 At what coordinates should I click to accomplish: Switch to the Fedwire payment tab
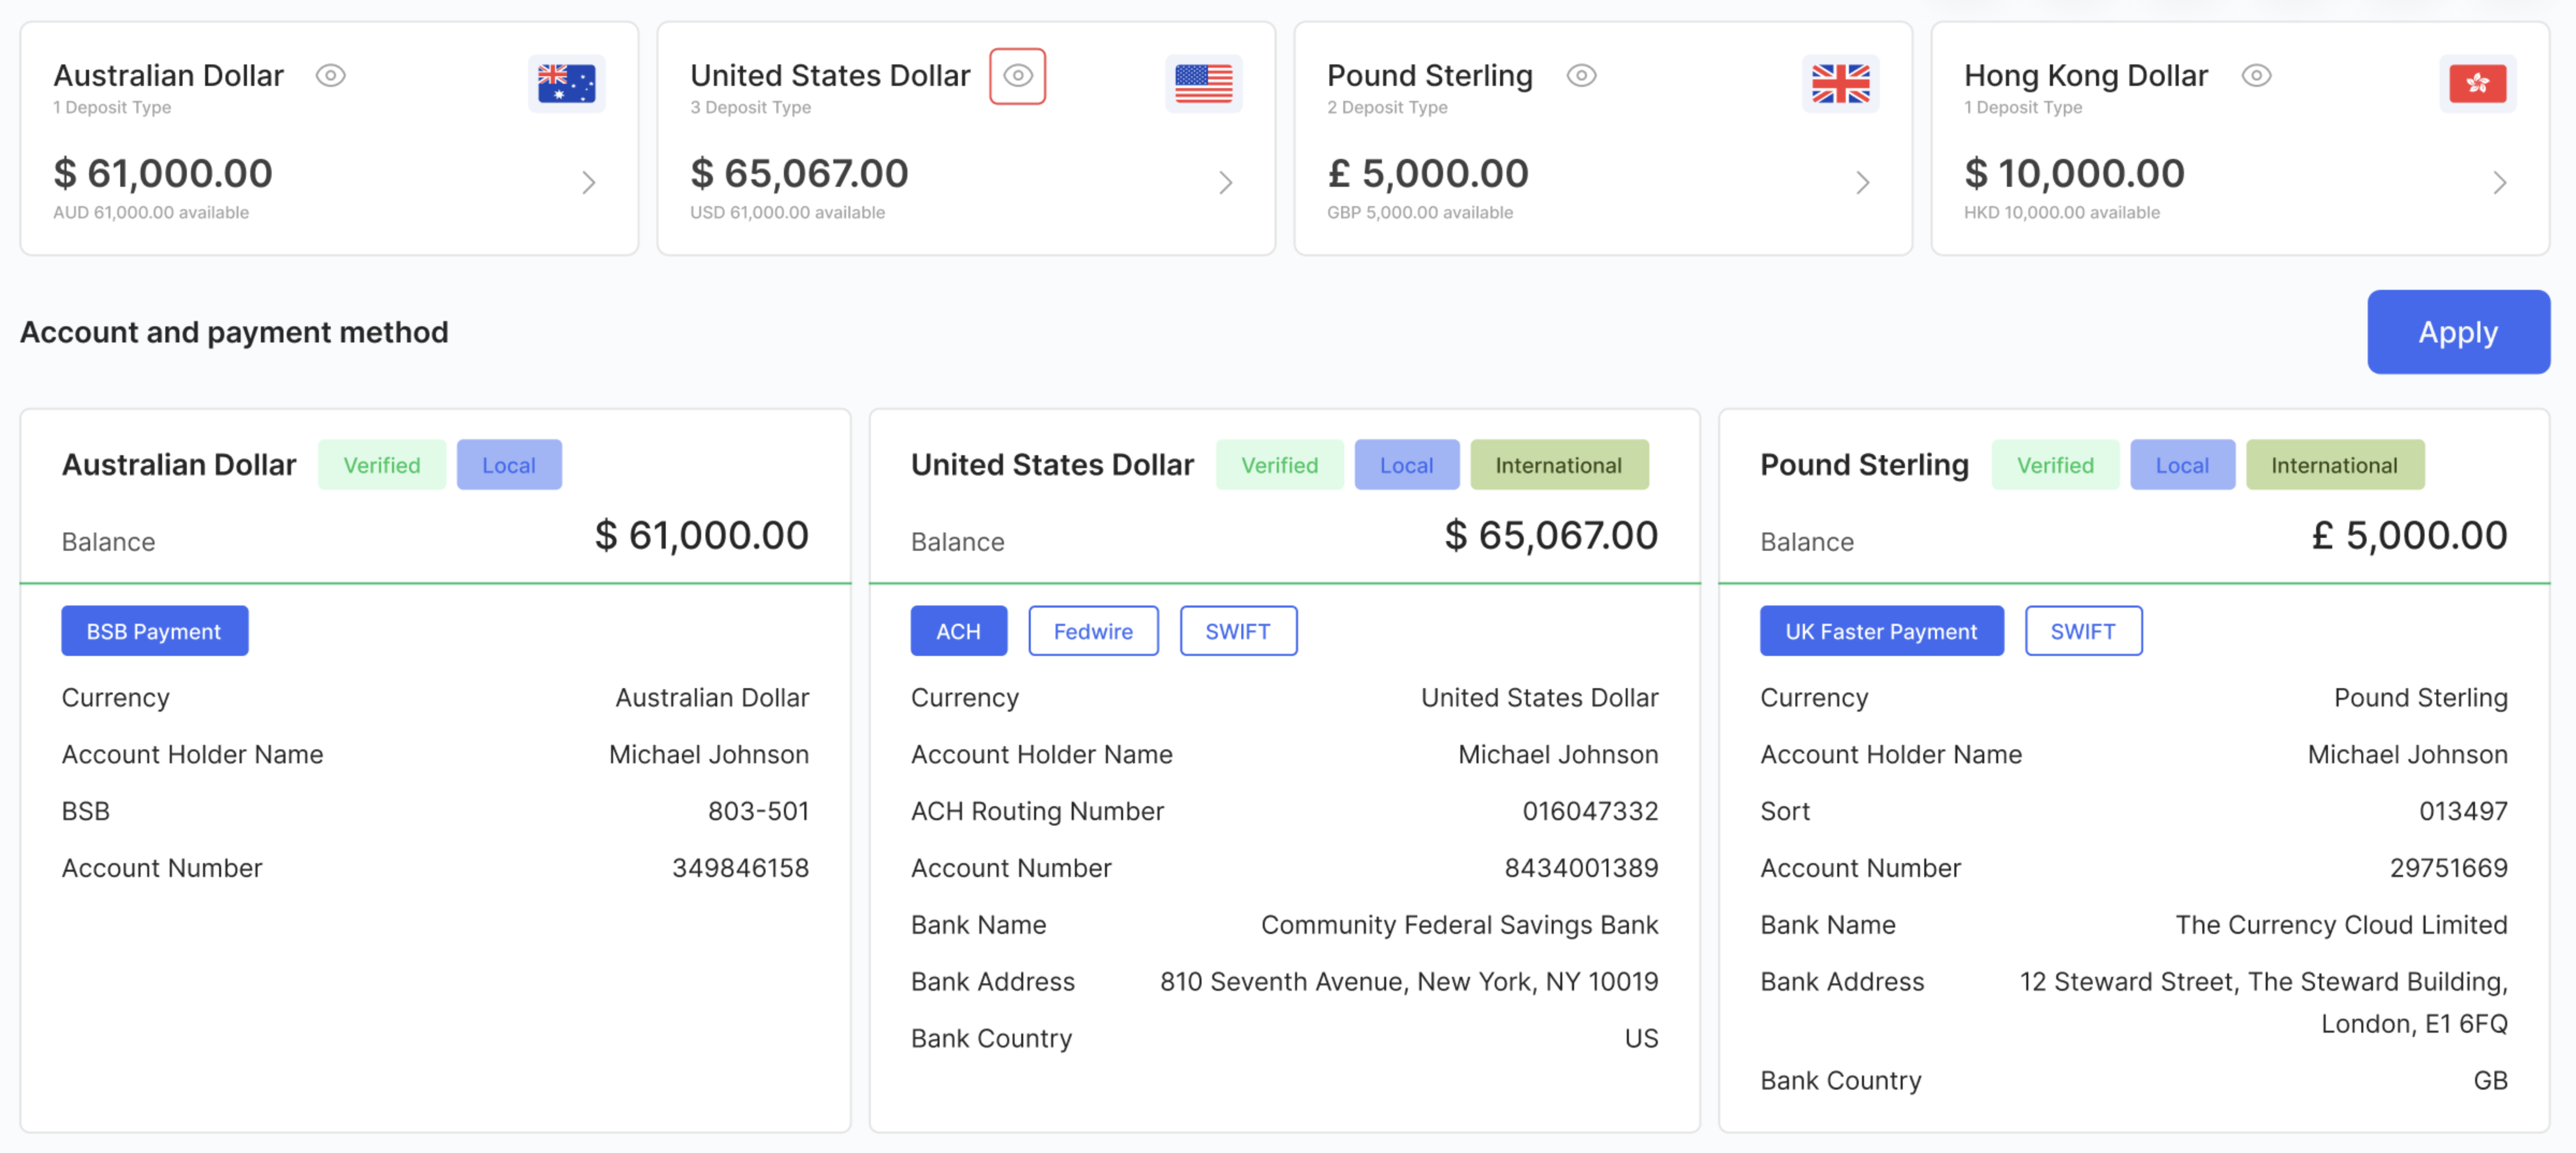coord(1093,631)
